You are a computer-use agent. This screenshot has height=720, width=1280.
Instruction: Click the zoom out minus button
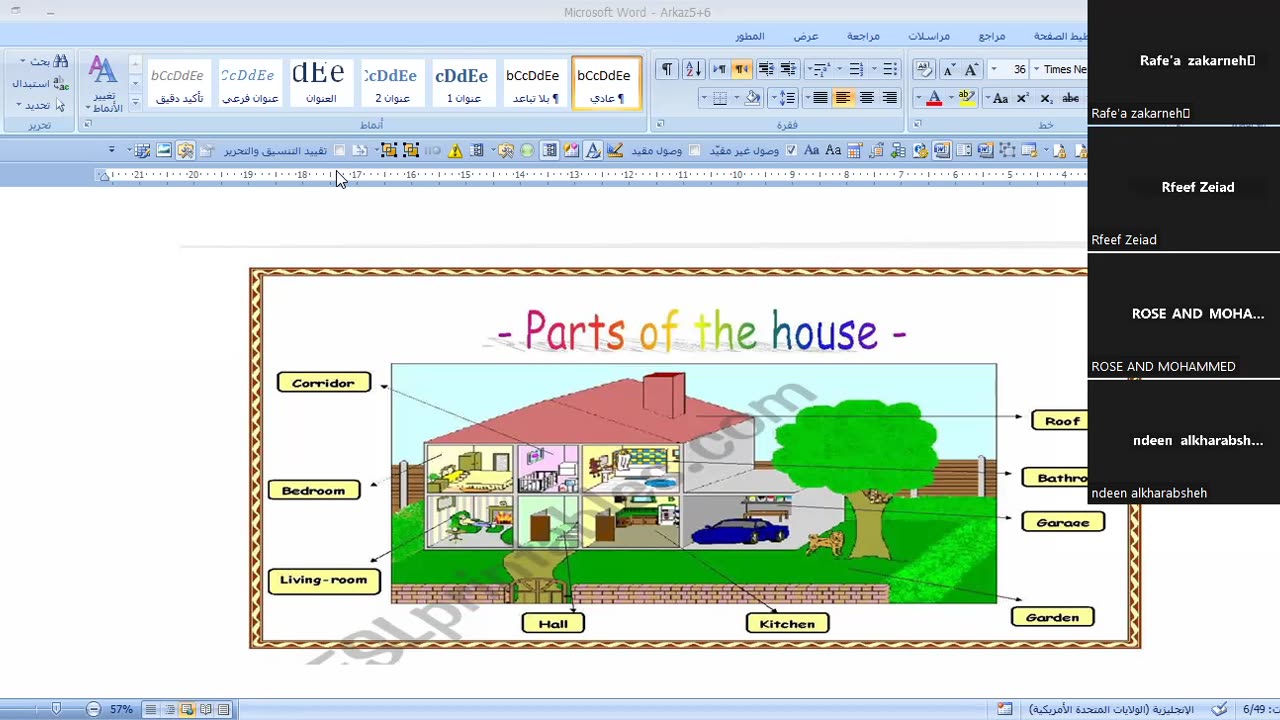click(x=93, y=709)
